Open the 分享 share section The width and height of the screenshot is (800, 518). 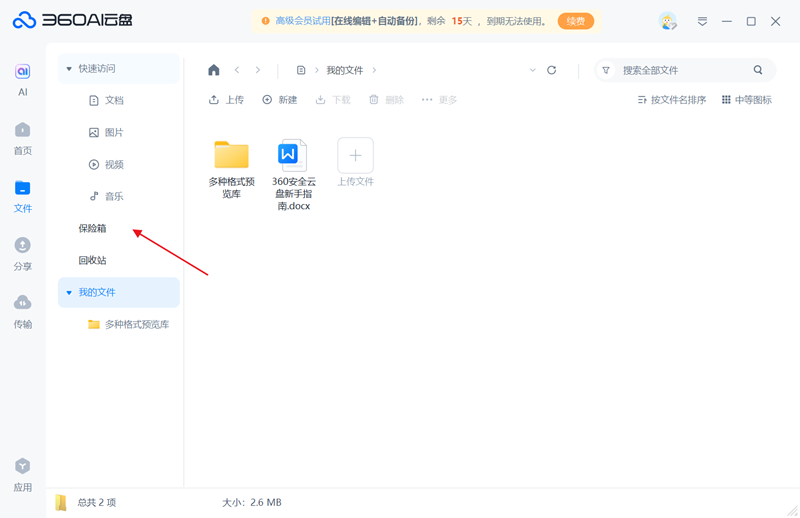click(x=22, y=253)
